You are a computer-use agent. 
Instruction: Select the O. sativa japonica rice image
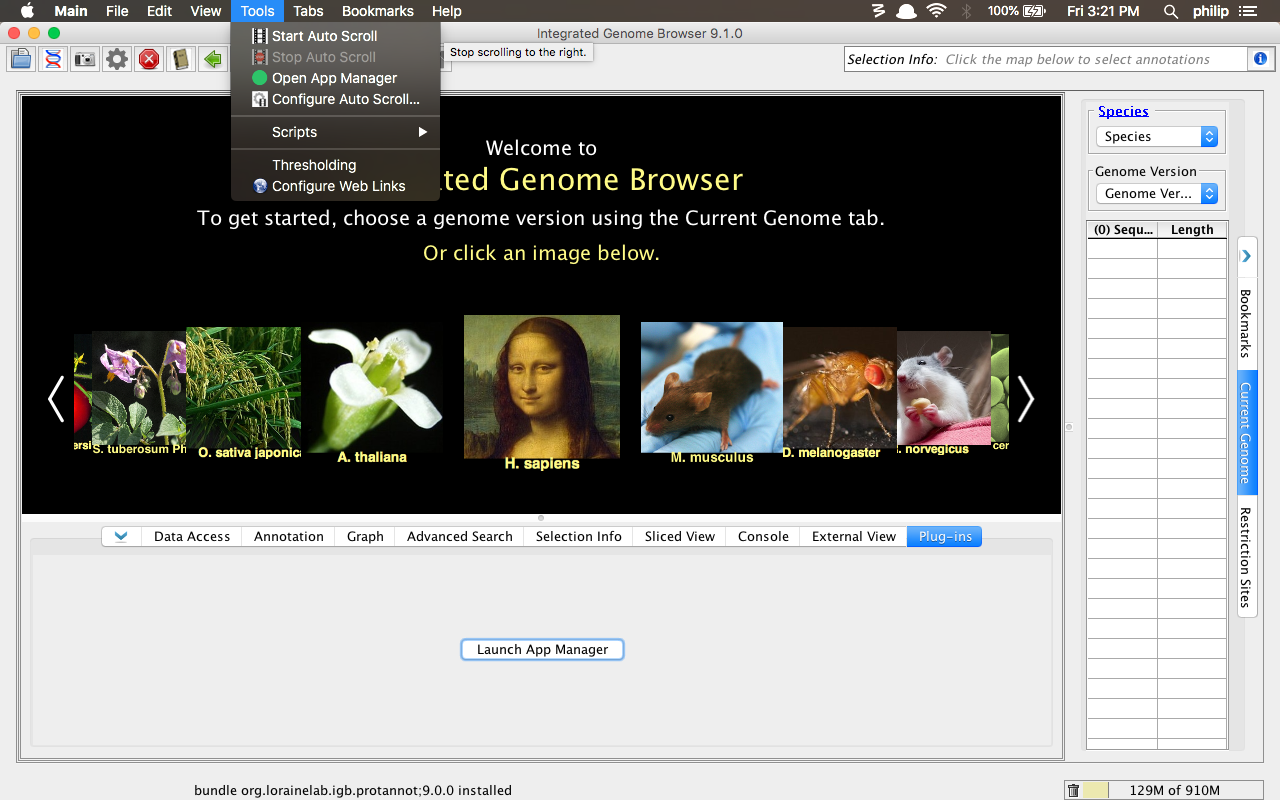coord(243,387)
